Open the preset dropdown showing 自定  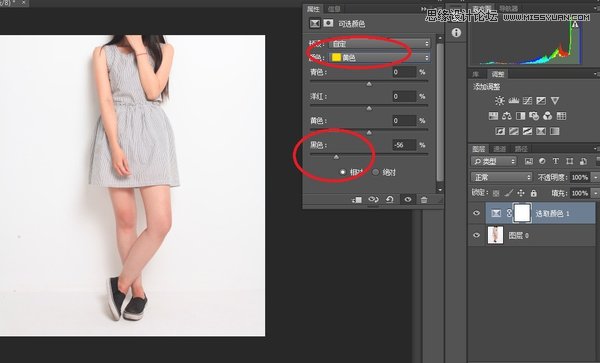380,44
